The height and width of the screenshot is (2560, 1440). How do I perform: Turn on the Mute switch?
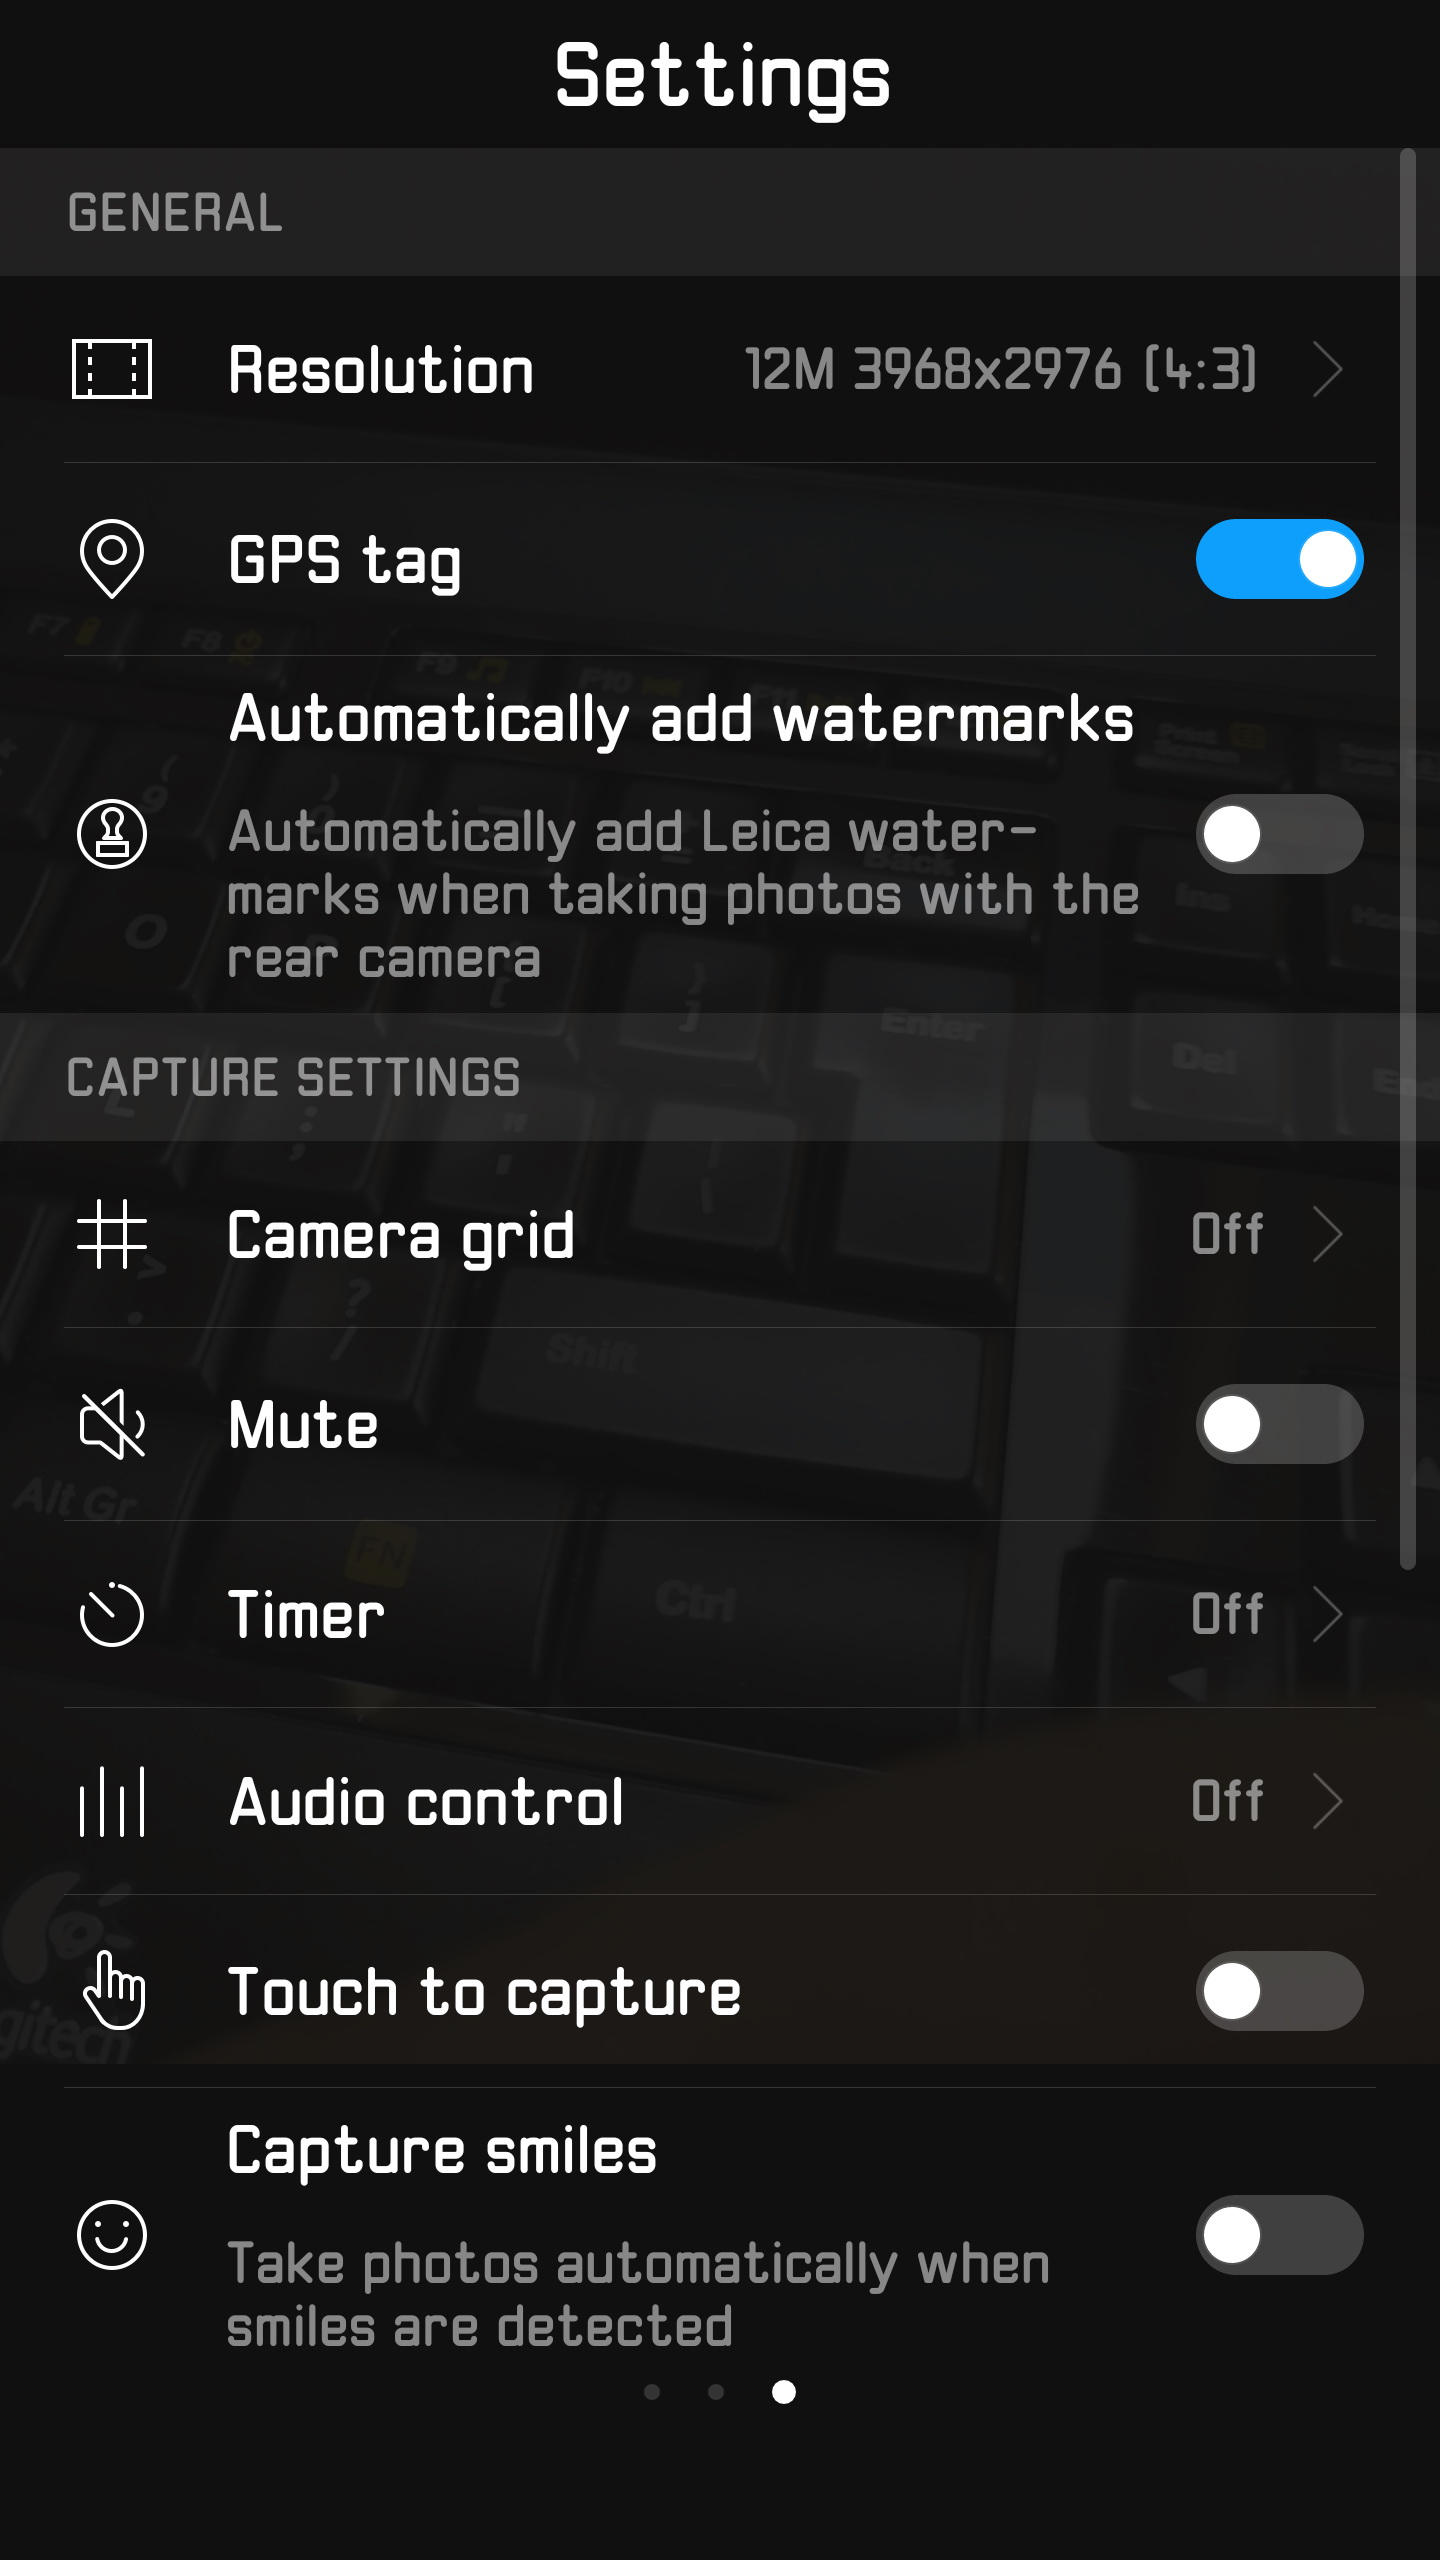click(x=1279, y=1424)
